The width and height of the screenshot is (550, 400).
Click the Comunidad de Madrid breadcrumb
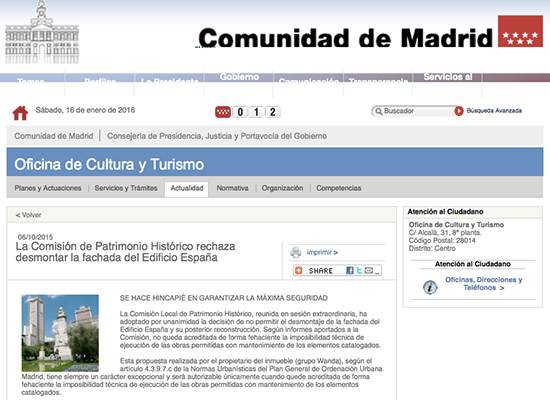[x=54, y=136]
